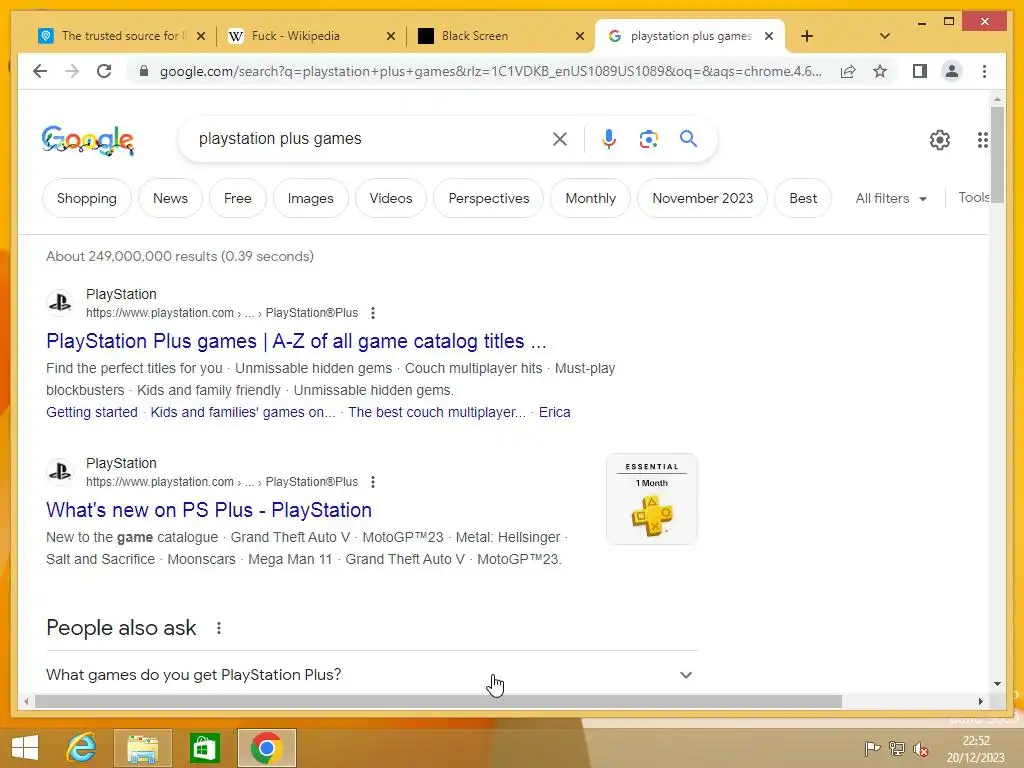Share this page from address bar

coord(848,71)
